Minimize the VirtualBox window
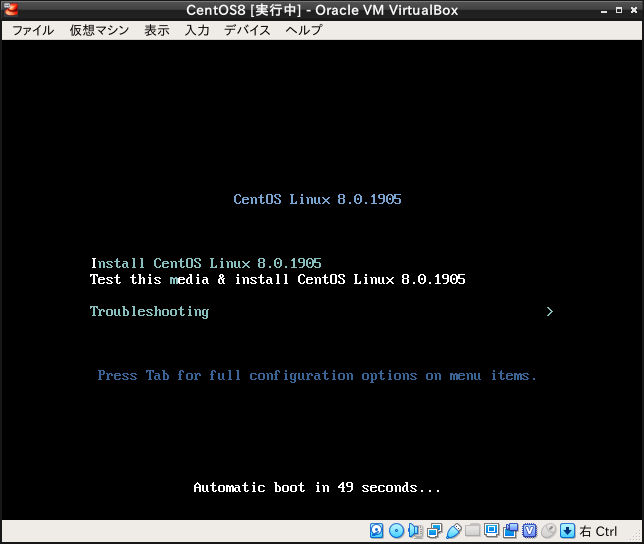The height and width of the screenshot is (544, 644). point(604,10)
